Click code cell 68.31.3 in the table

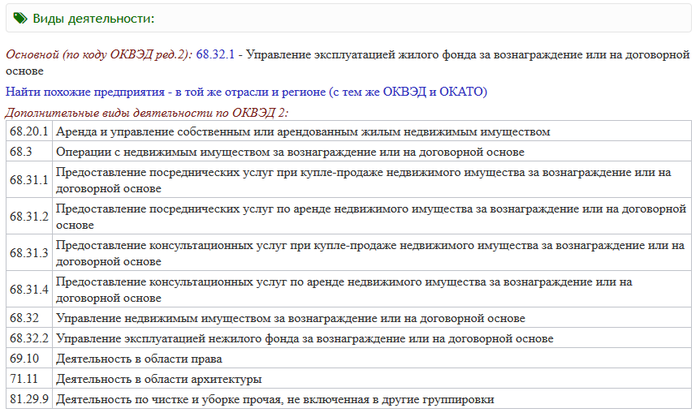[29, 252]
